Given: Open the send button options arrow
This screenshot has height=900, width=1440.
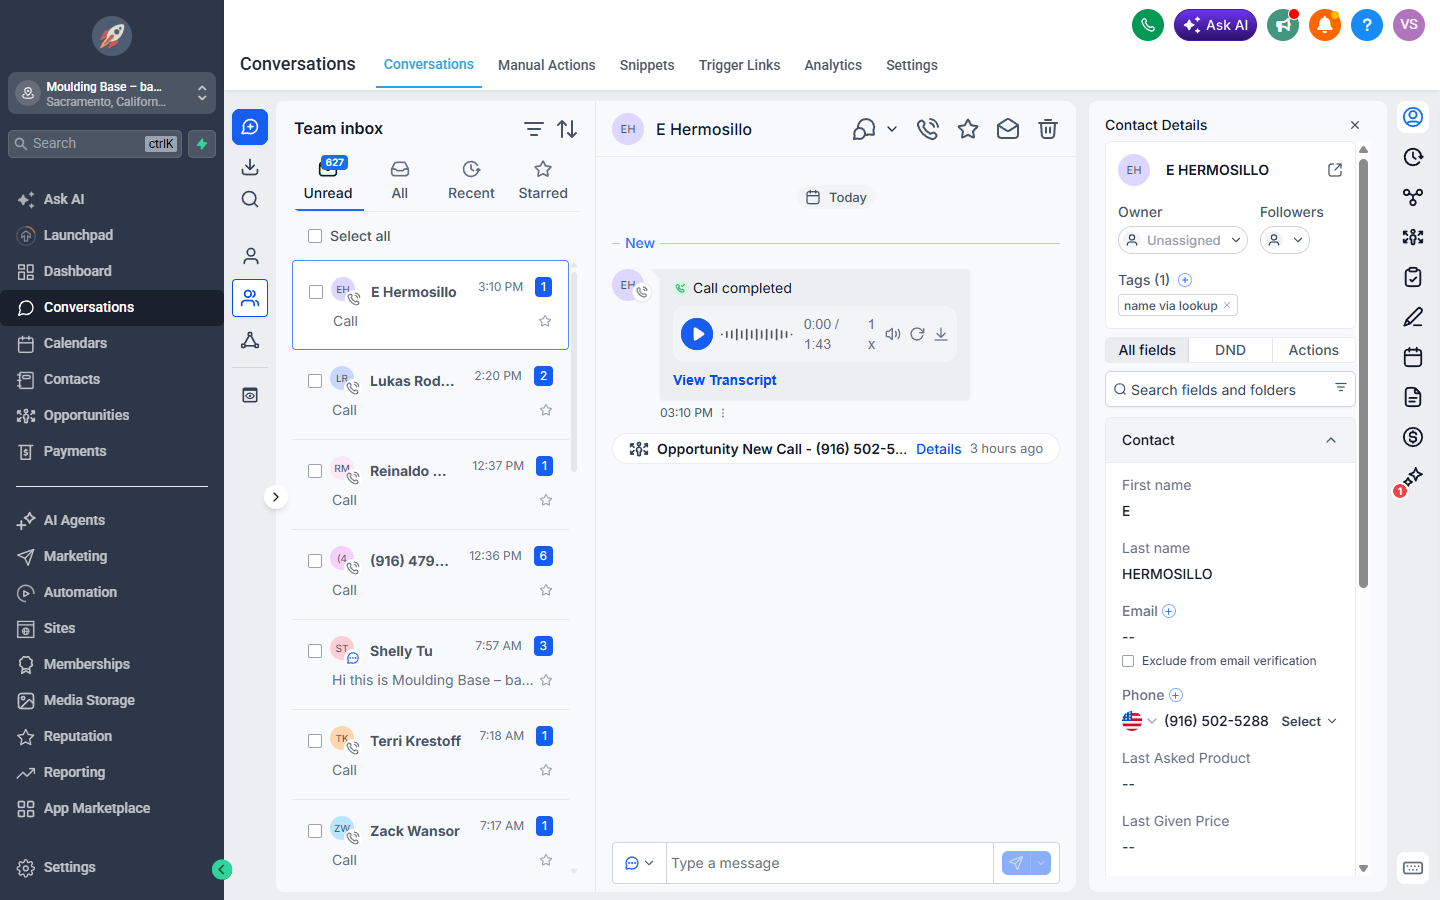Looking at the screenshot, I should pos(1041,863).
